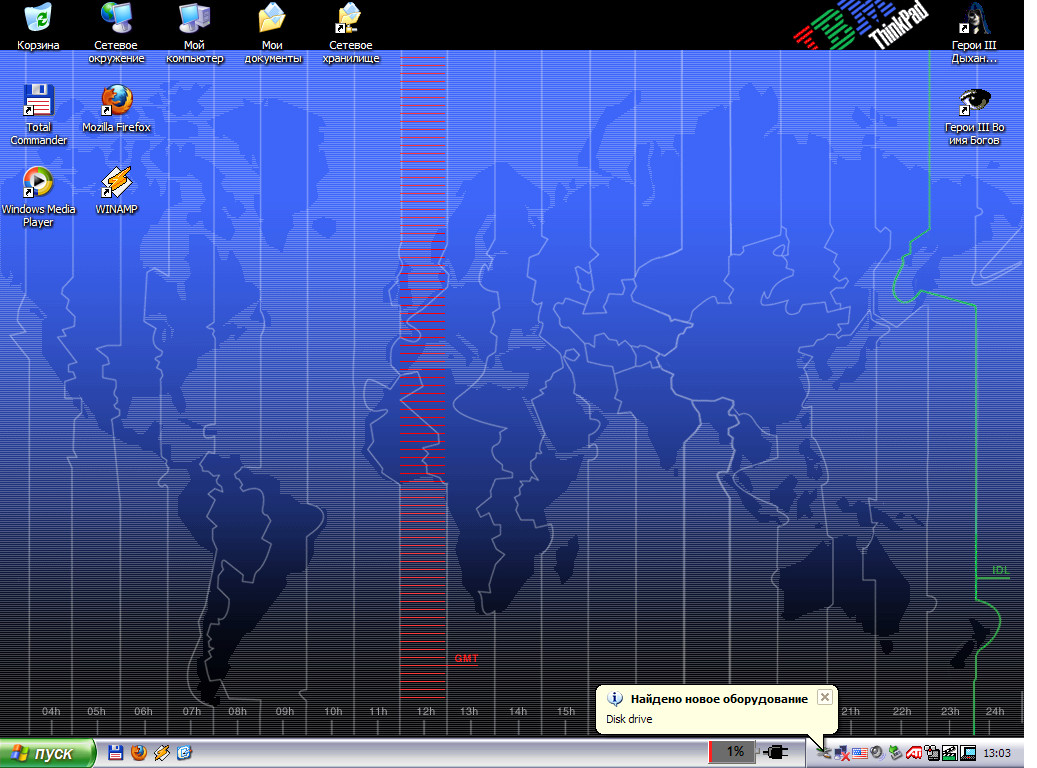
Task: Click the system clock showing 13:03
Action: pos(997,753)
